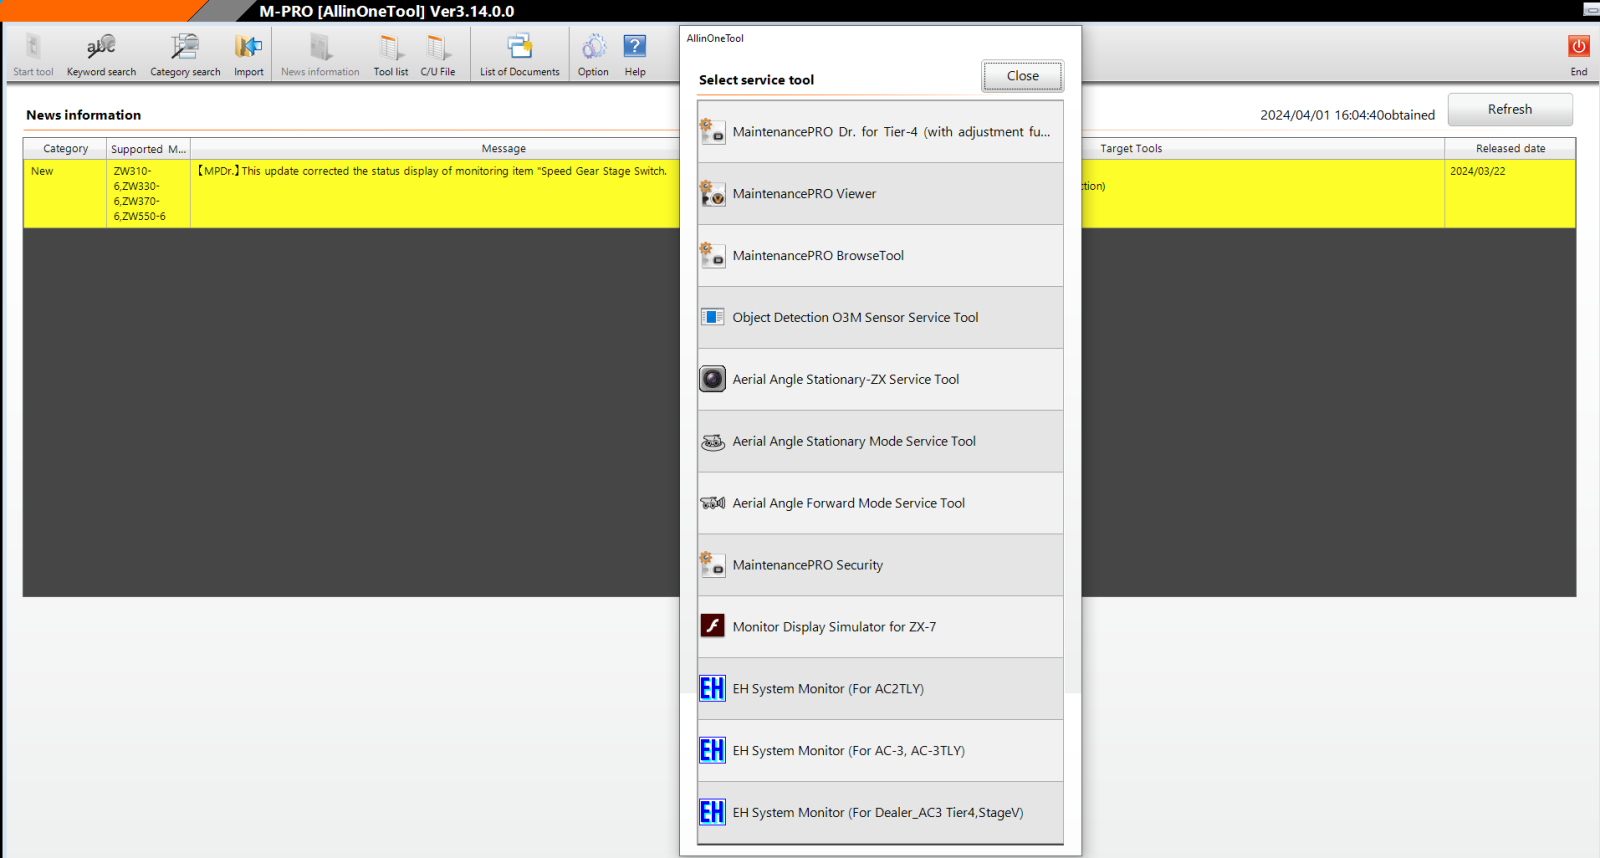
Task: Open the Keyword search tool
Action: [101, 55]
